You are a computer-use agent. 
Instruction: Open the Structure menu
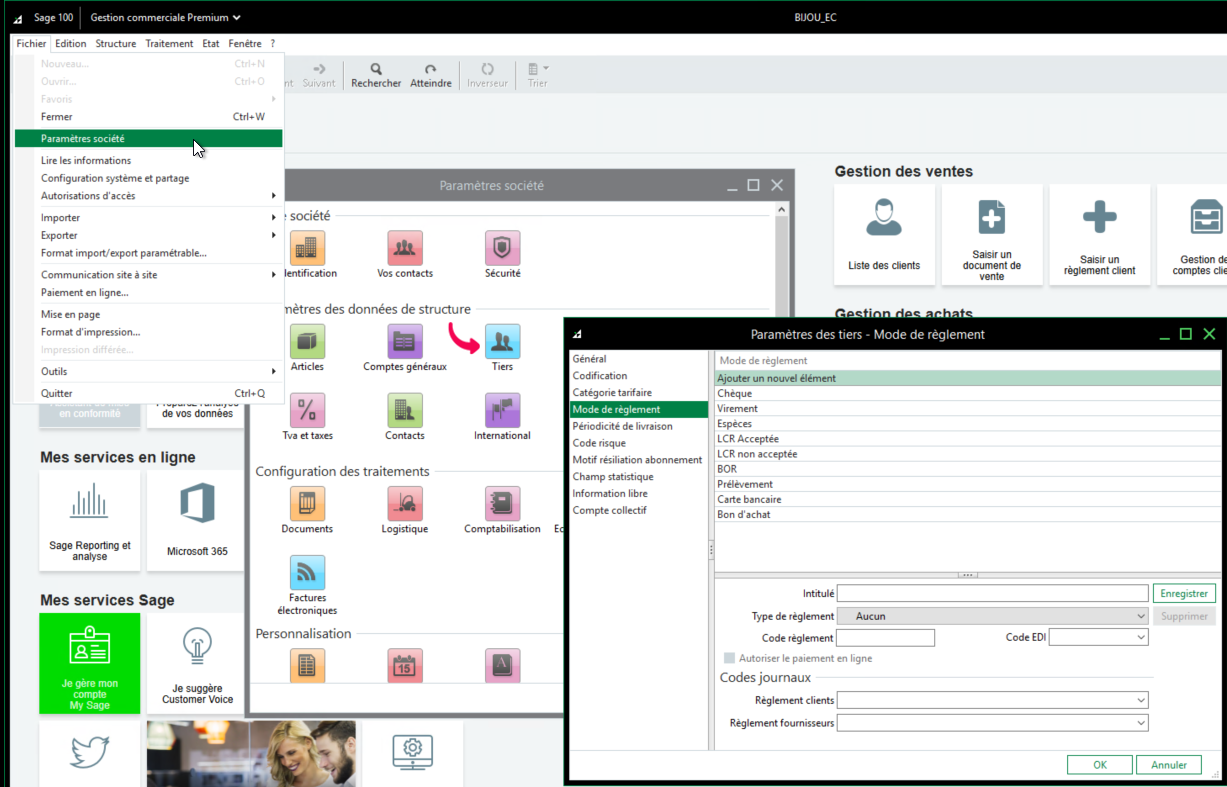[x=116, y=44]
